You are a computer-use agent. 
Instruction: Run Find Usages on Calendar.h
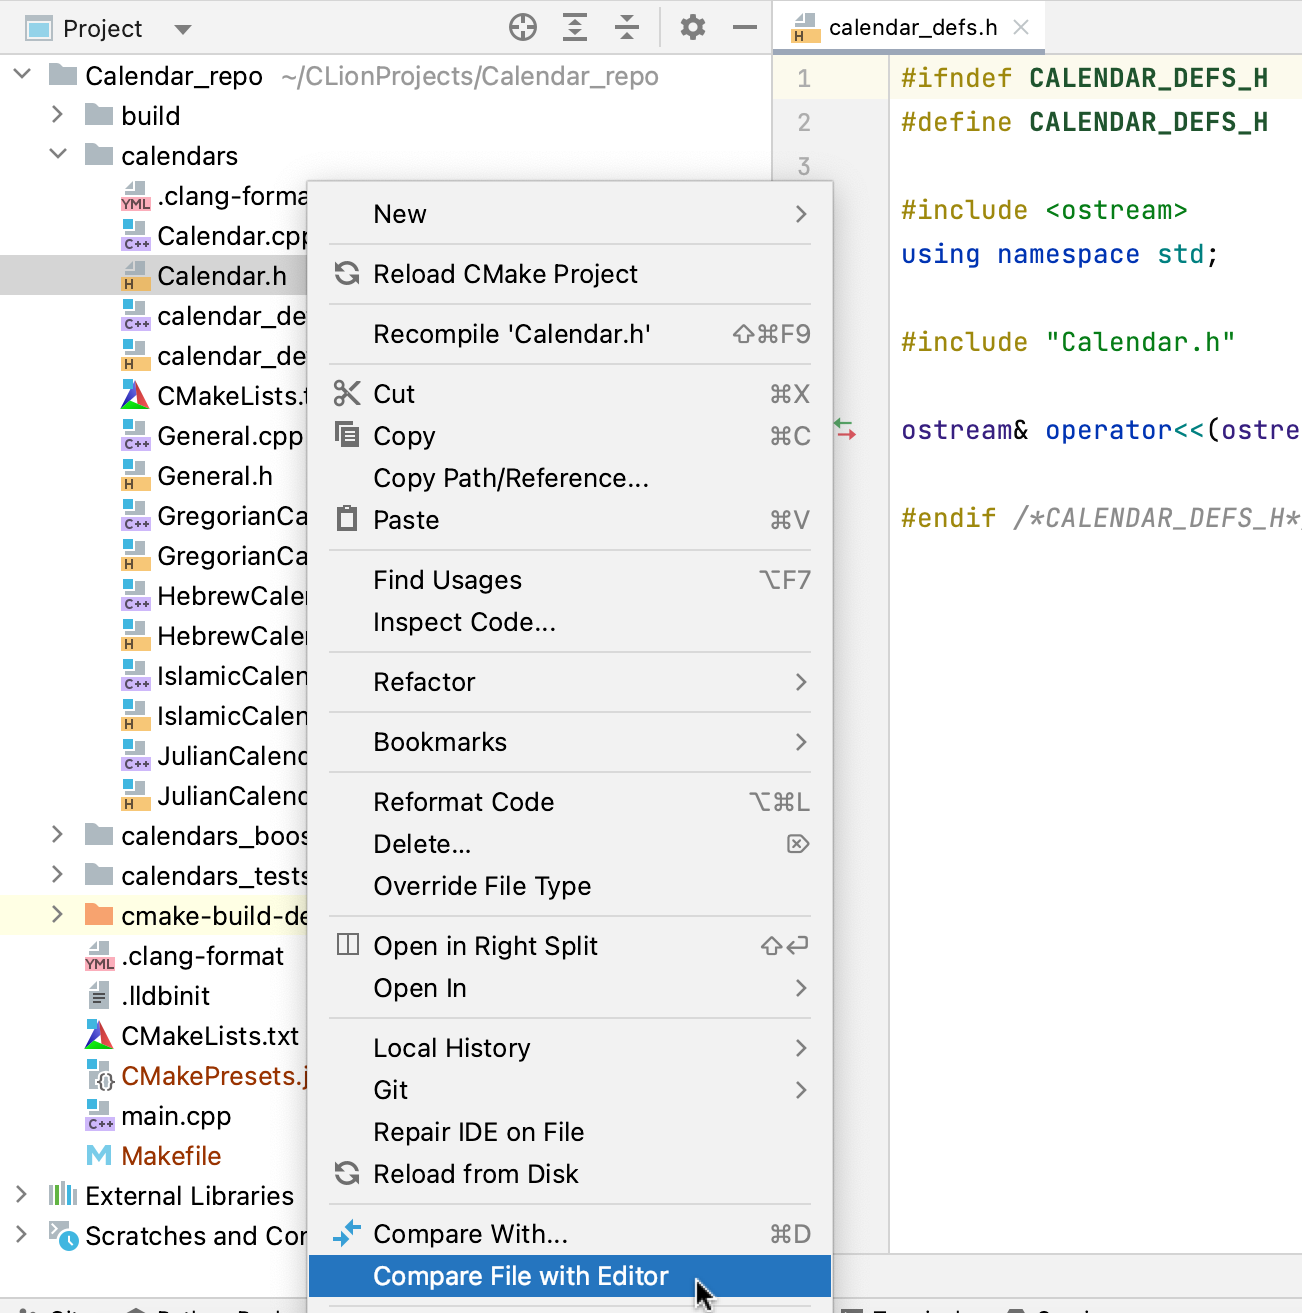[448, 580]
